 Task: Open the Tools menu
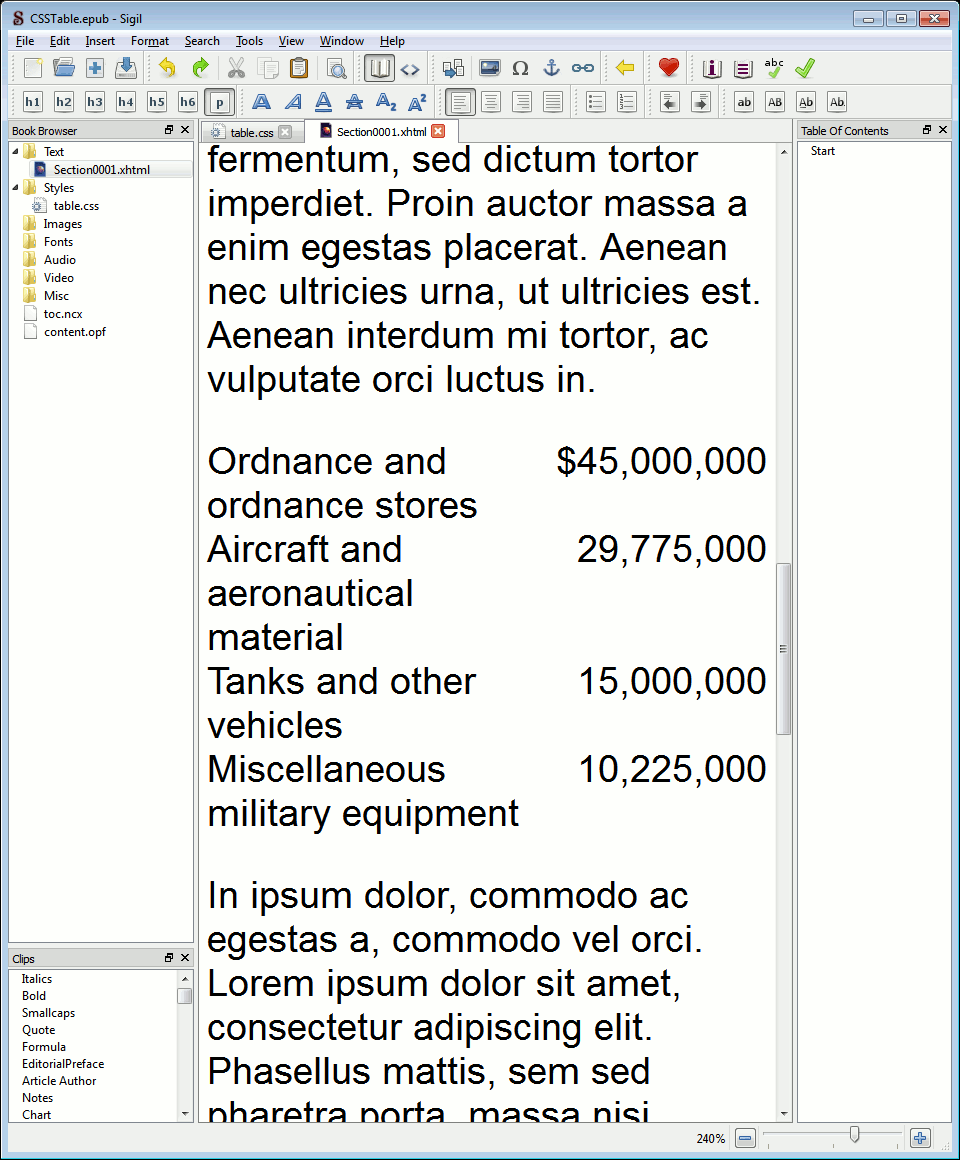[x=249, y=41]
